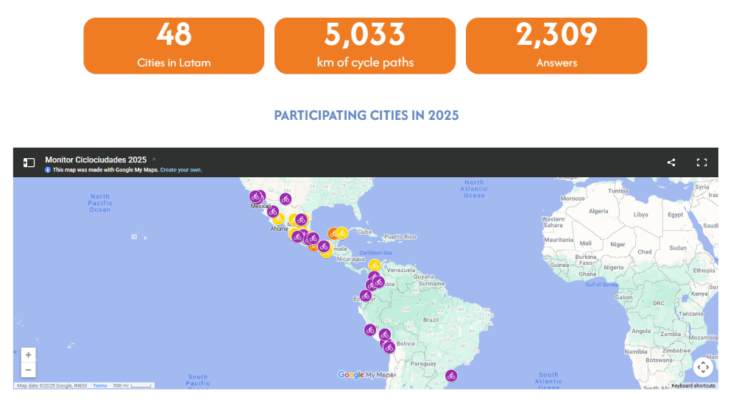
Task: Select the westernmost purple marker in Mexico
Action: pos(256,197)
